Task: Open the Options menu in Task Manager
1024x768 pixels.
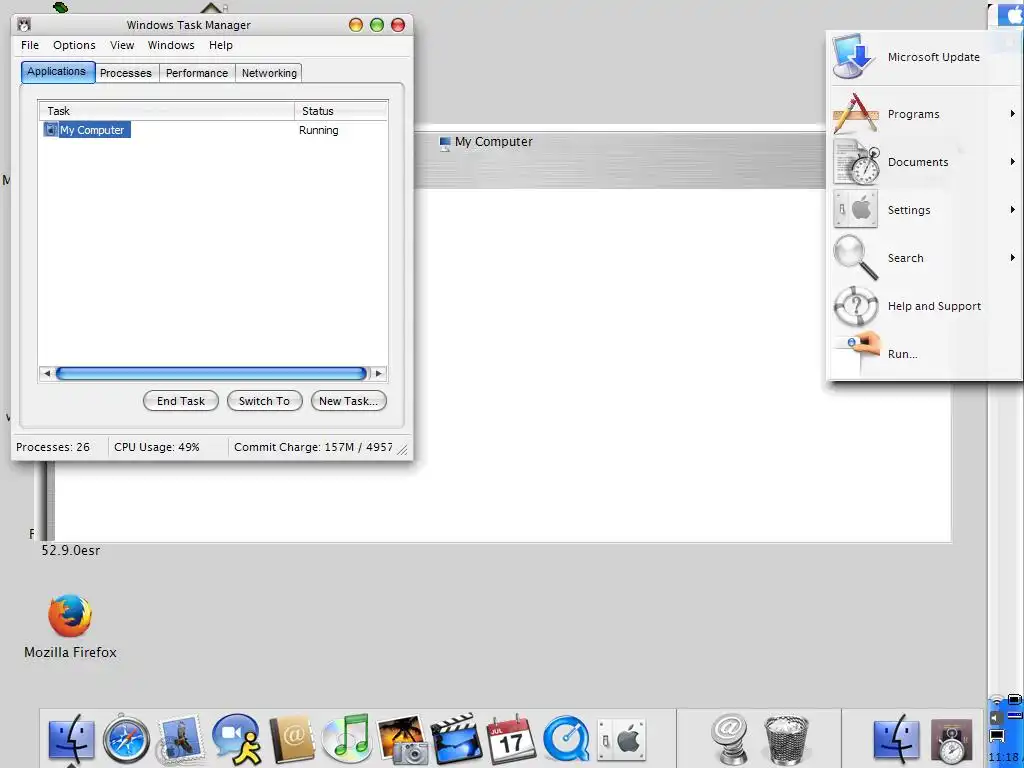Action: tap(74, 45)
